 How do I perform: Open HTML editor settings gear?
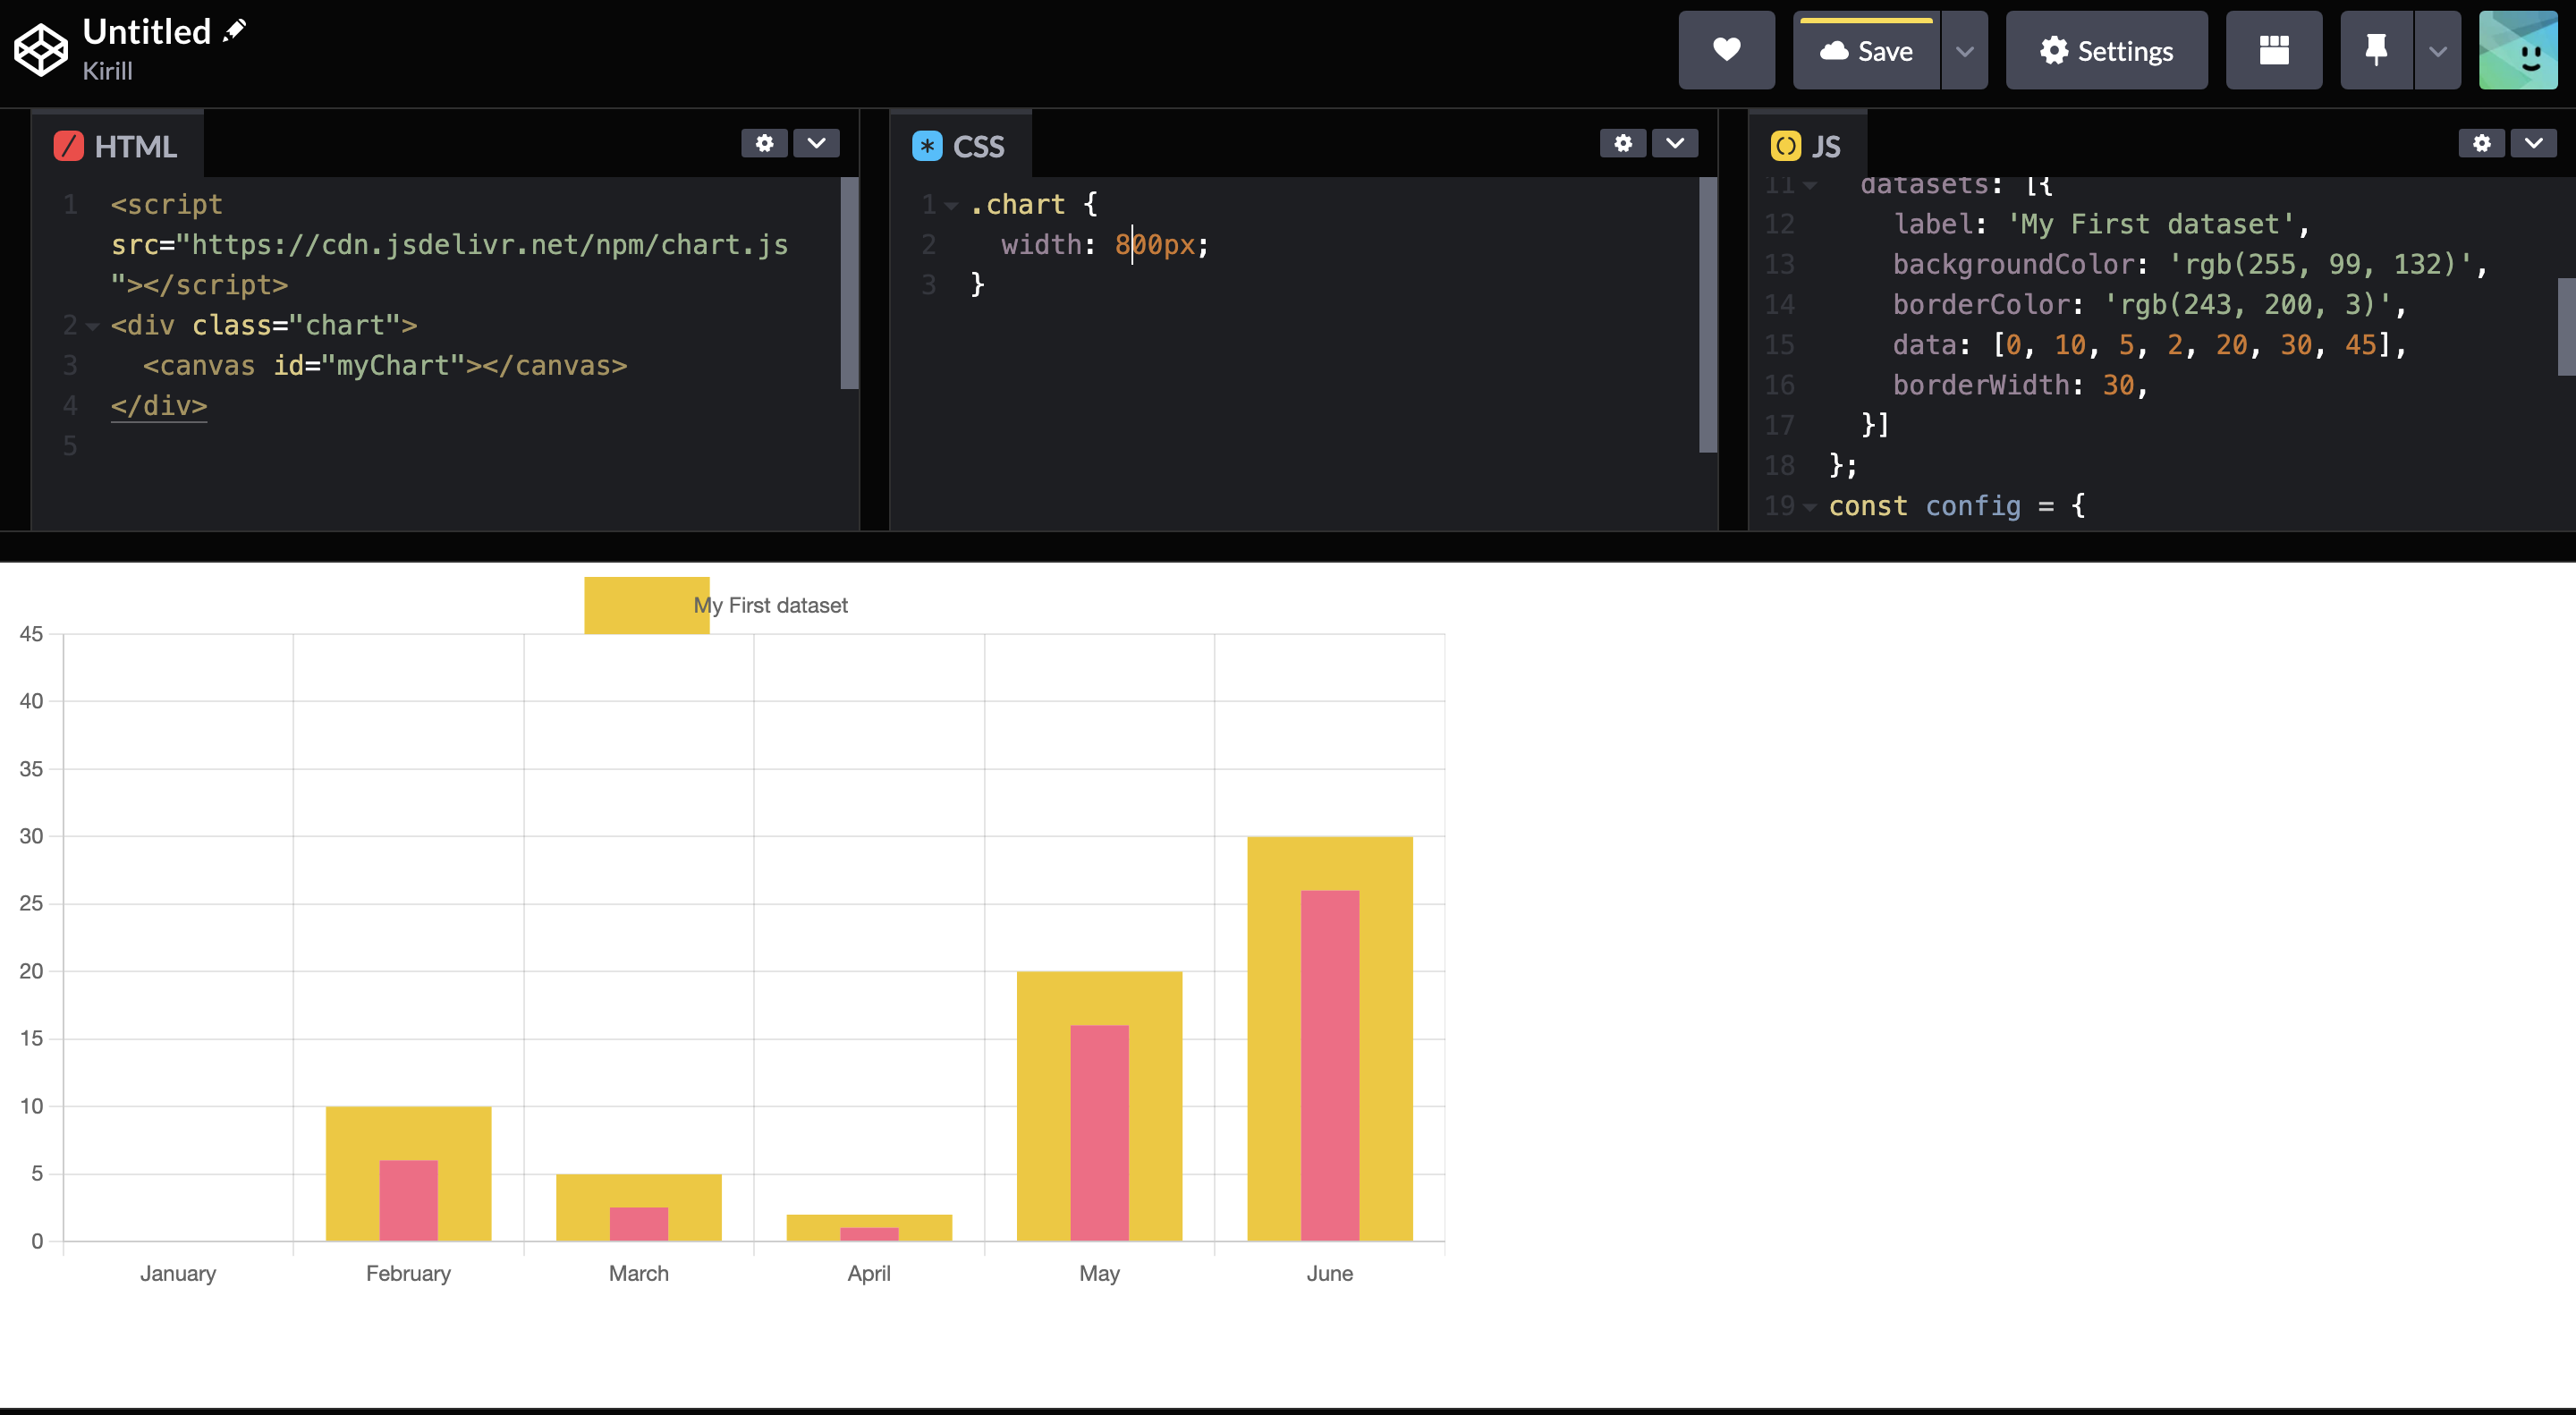coord(764,143)
